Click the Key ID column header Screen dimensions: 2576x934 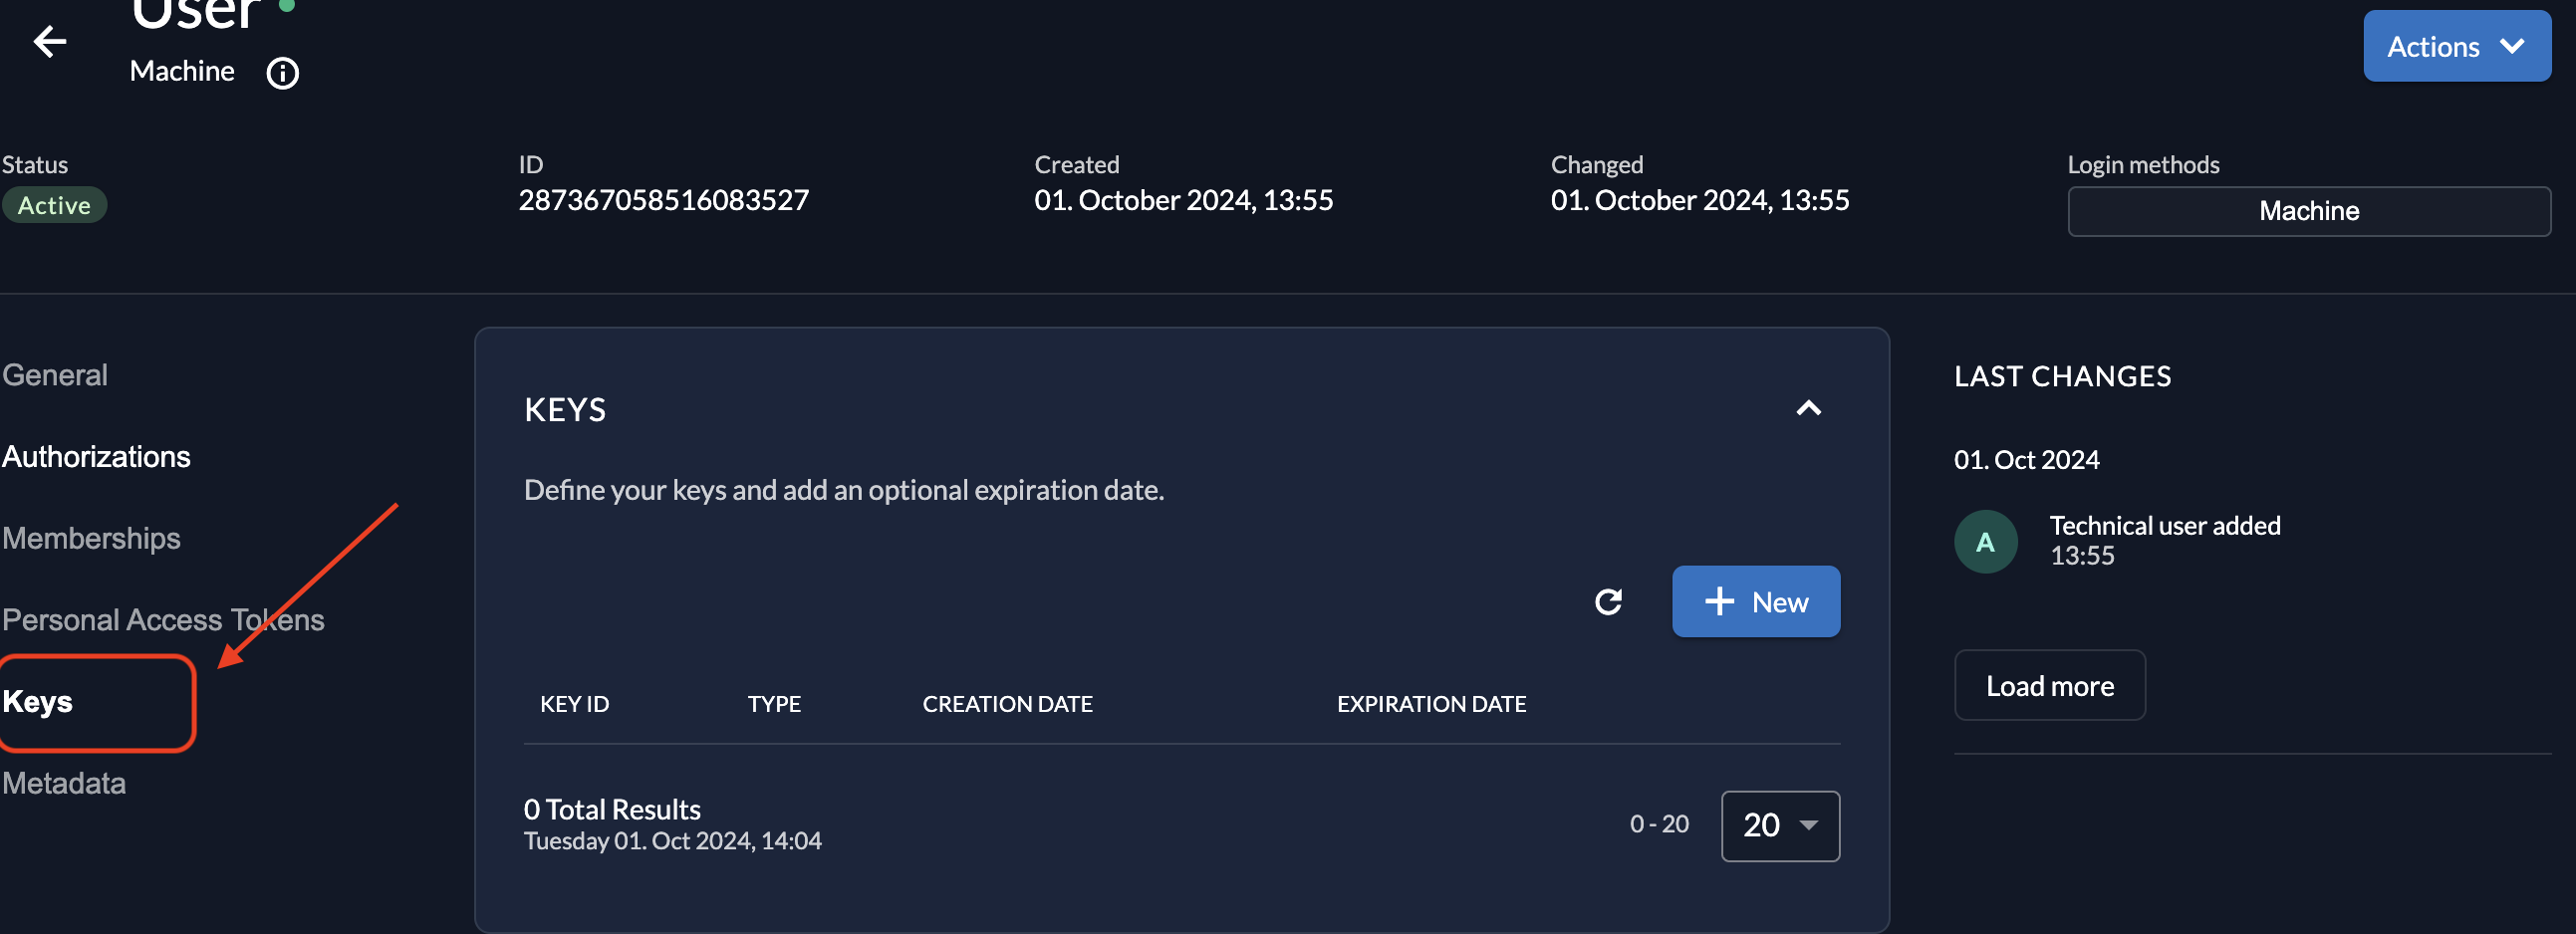click(574, 704)
